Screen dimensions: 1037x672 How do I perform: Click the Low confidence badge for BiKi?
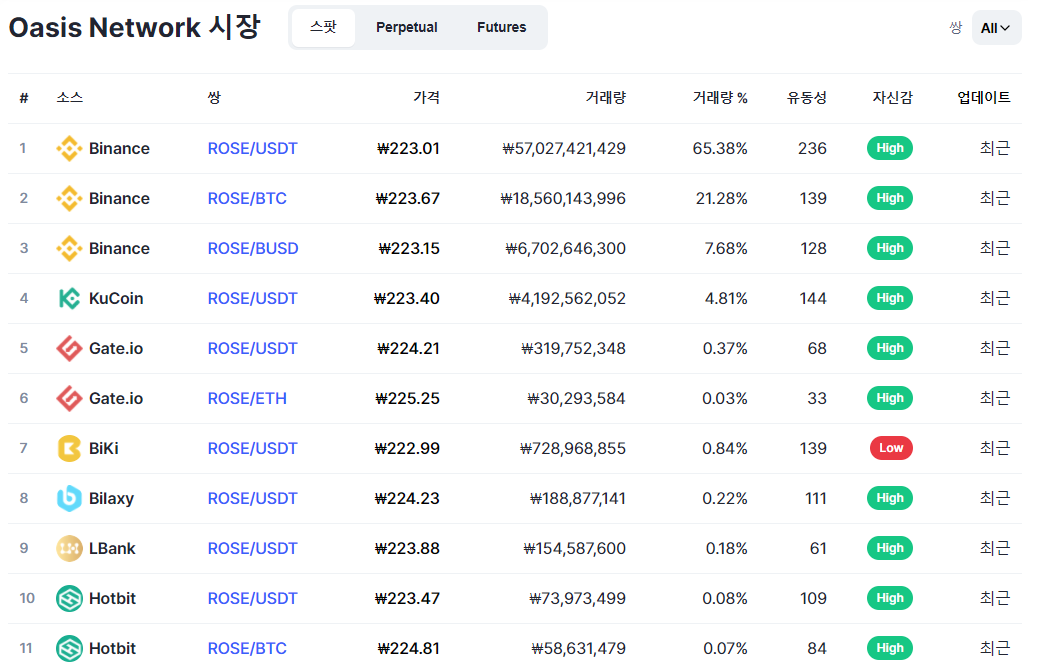click(x=891, y=448)
